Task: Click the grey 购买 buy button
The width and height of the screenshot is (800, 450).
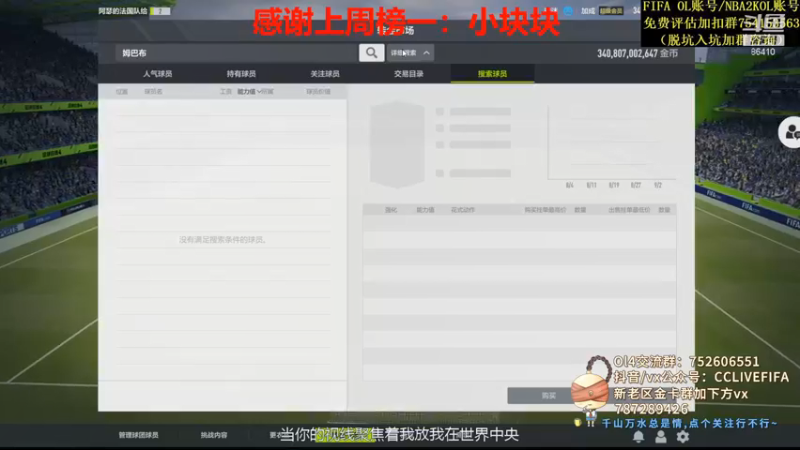Action: (x=548, y=395)
